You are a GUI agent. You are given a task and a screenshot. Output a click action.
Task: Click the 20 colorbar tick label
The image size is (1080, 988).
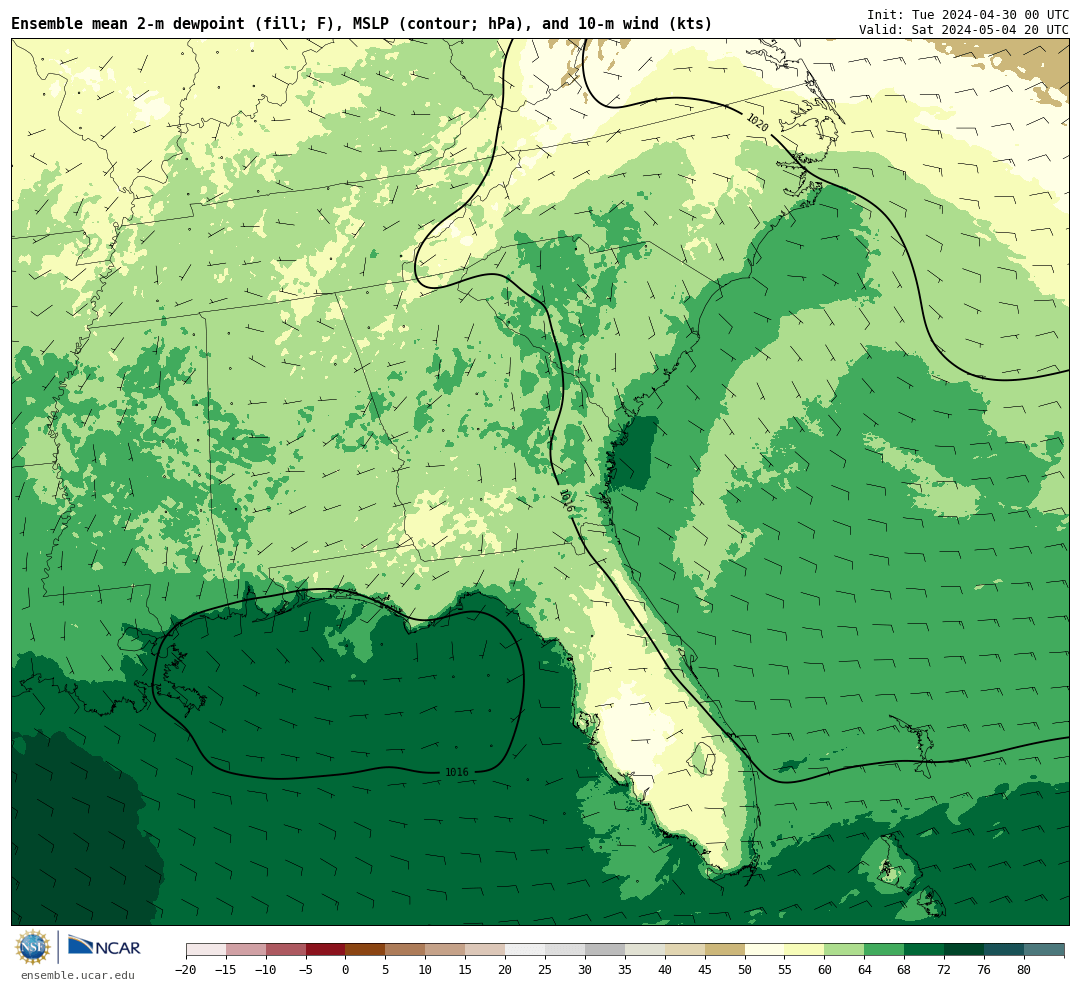coord(506,970)
